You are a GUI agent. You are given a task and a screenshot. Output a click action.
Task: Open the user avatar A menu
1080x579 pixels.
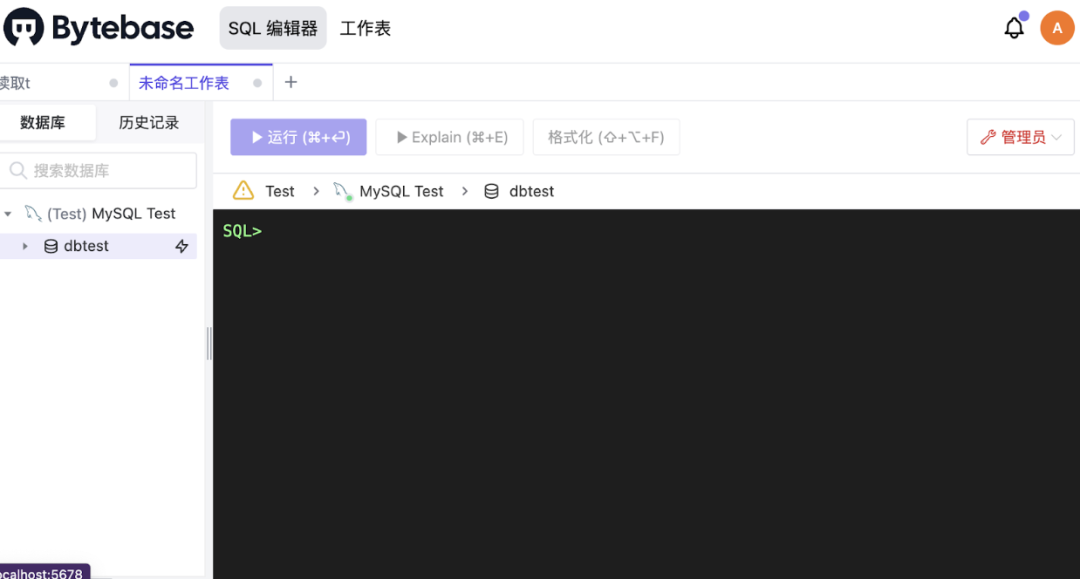1057,28
